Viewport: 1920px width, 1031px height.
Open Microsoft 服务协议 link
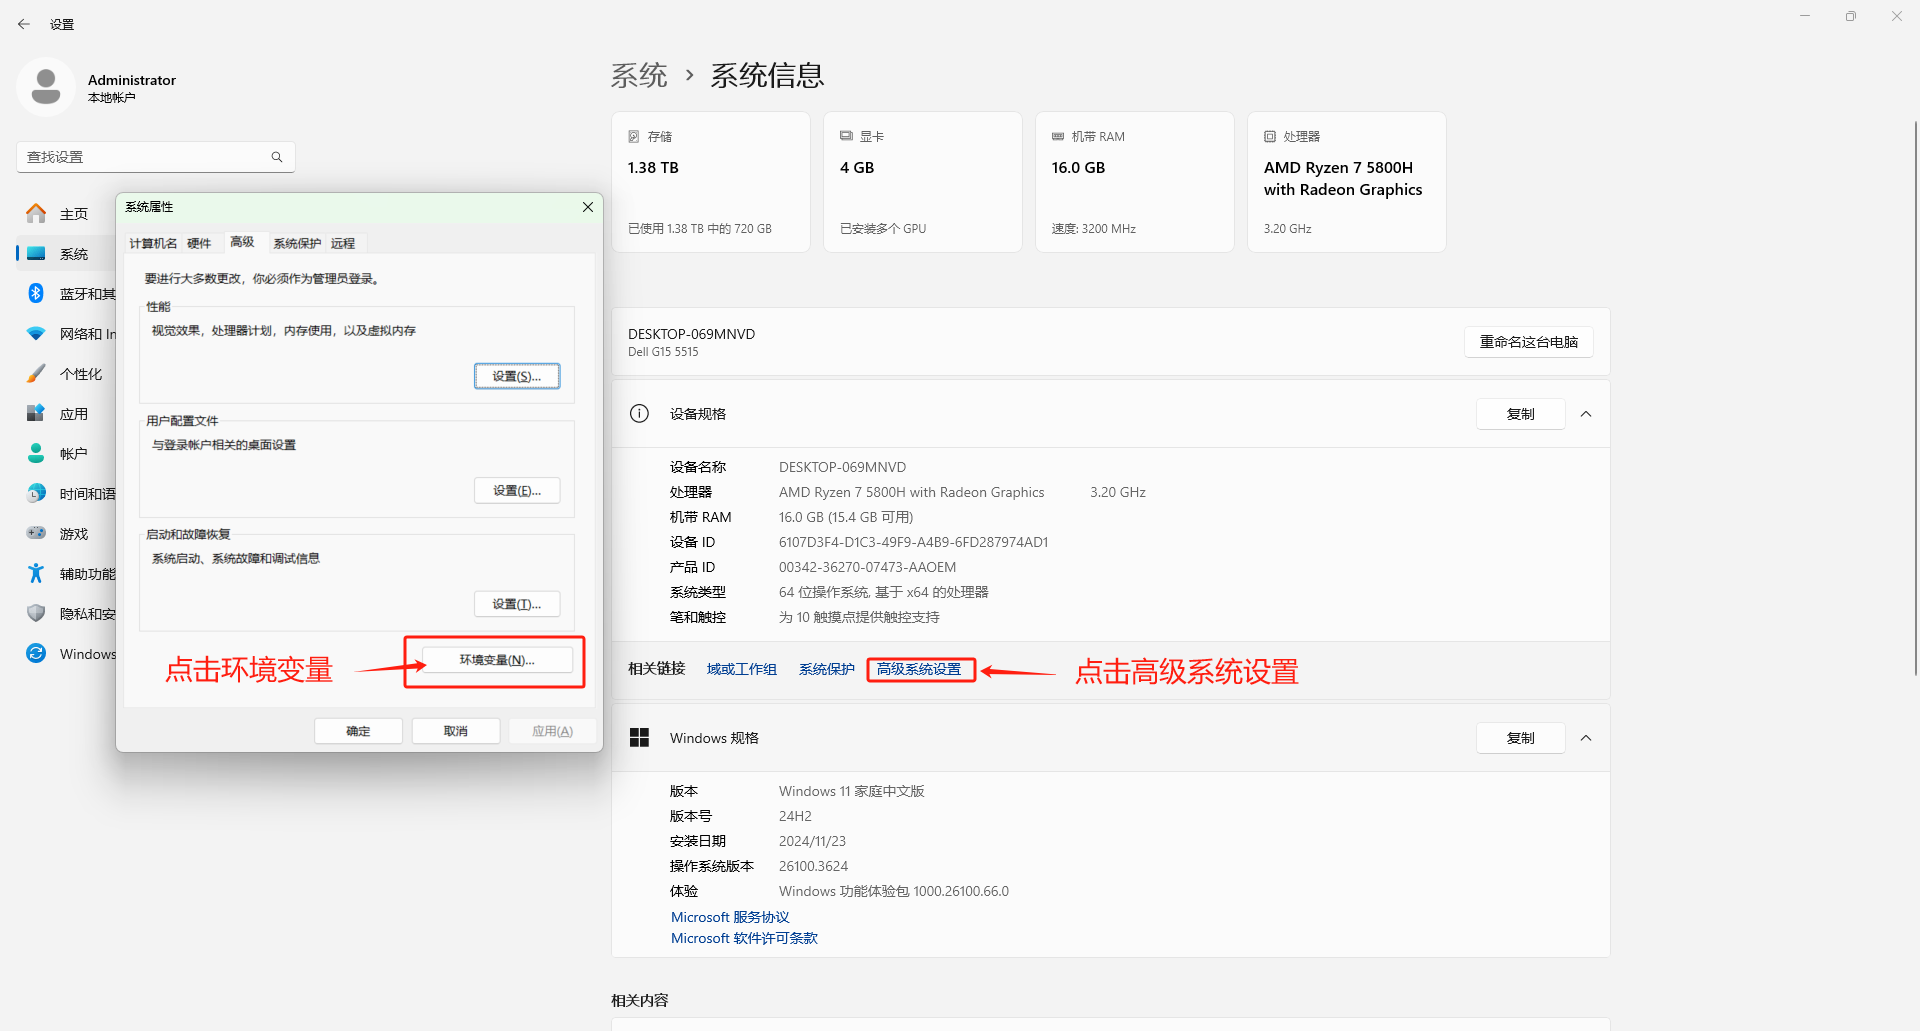click(730, 917)
